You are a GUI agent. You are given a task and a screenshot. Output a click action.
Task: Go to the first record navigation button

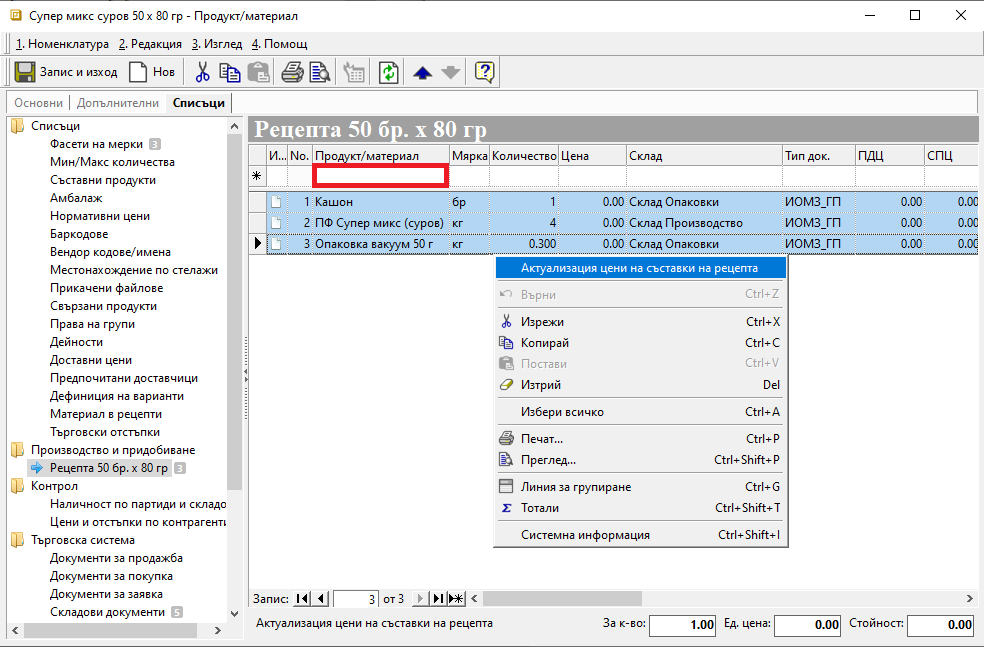coord(303,599)
